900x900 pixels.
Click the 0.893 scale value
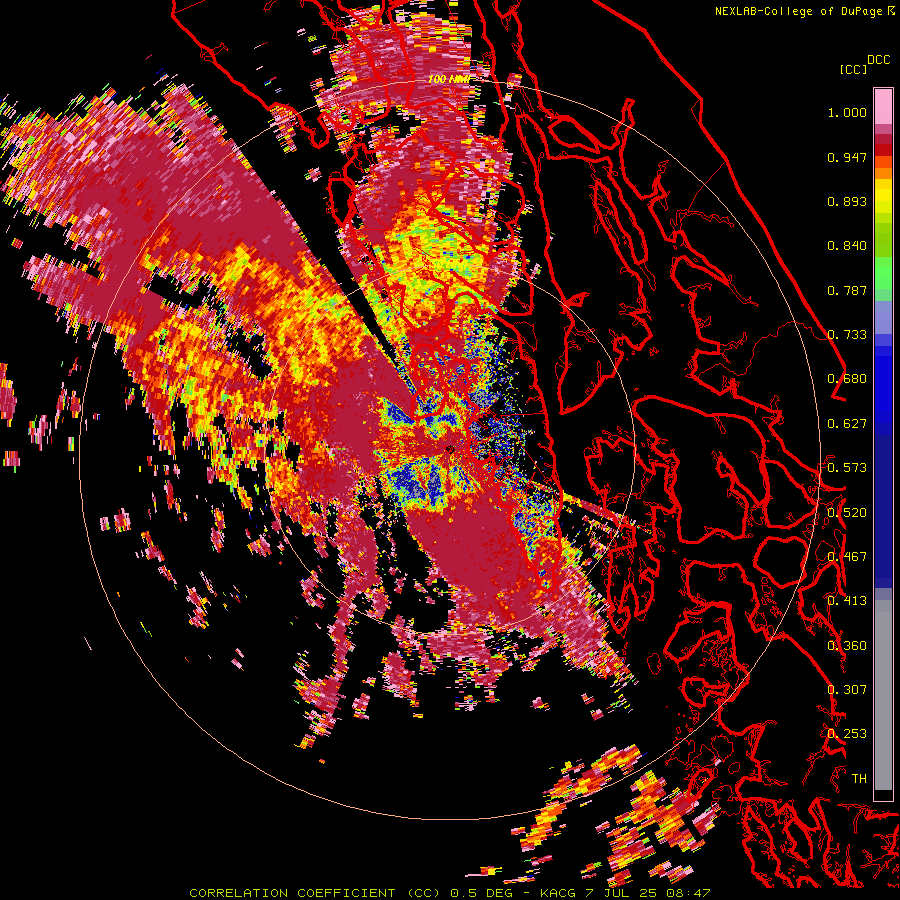847,201
